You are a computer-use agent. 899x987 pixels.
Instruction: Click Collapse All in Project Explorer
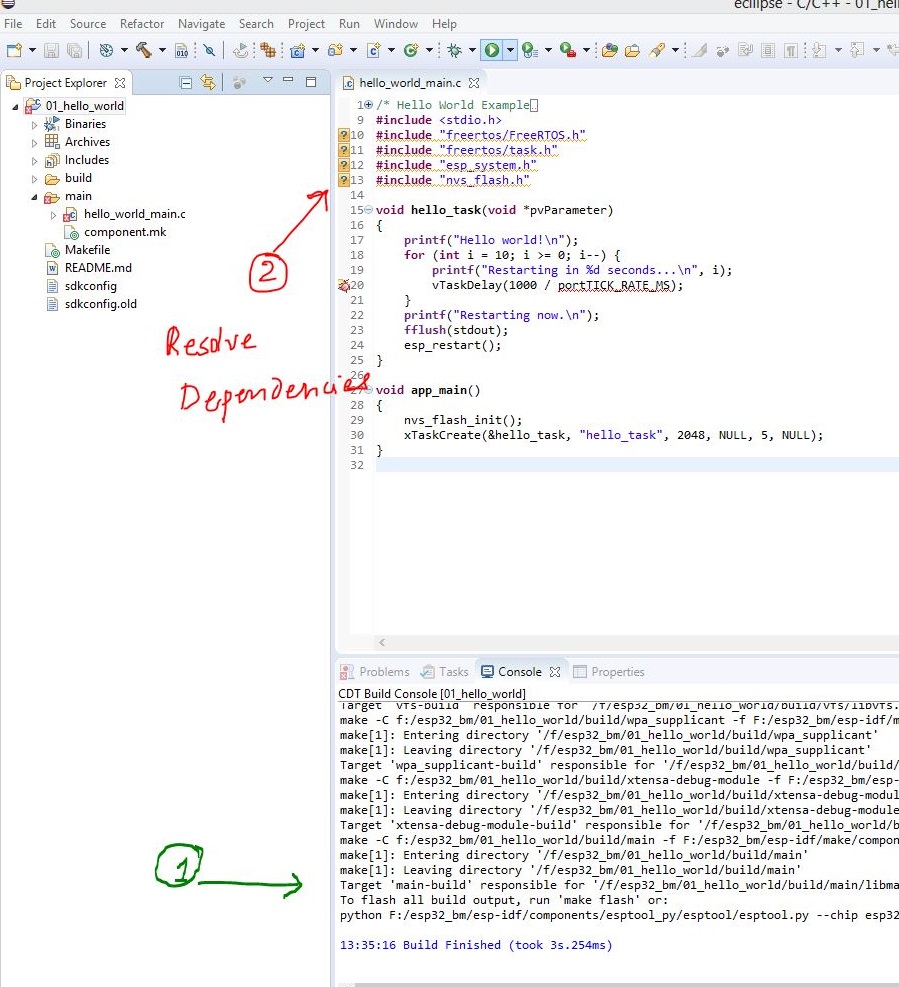(x=185, y=83)
